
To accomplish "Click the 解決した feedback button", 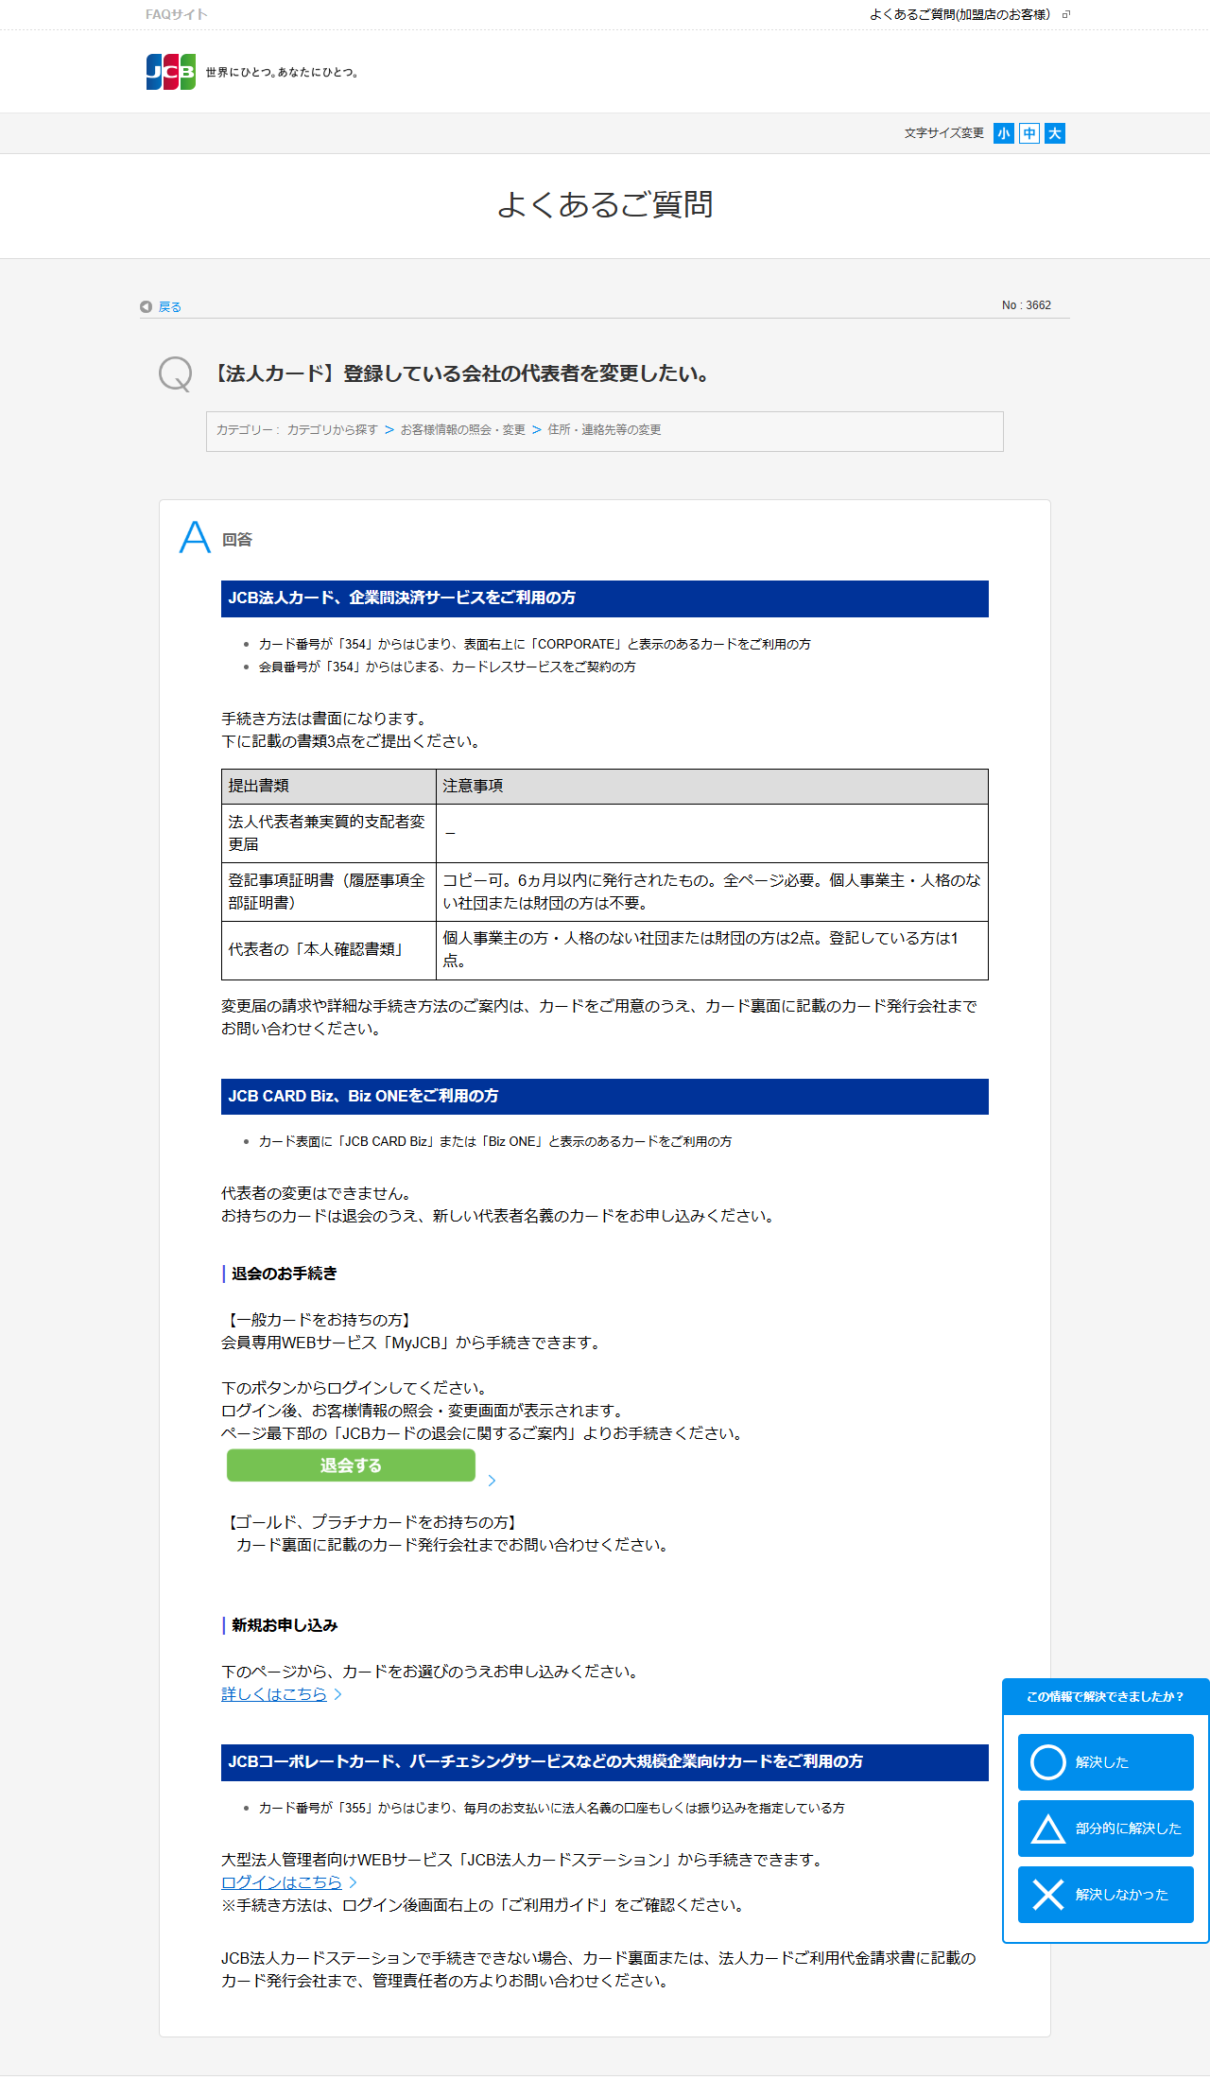I will pyautogui.click(x=1106, y=1762).
